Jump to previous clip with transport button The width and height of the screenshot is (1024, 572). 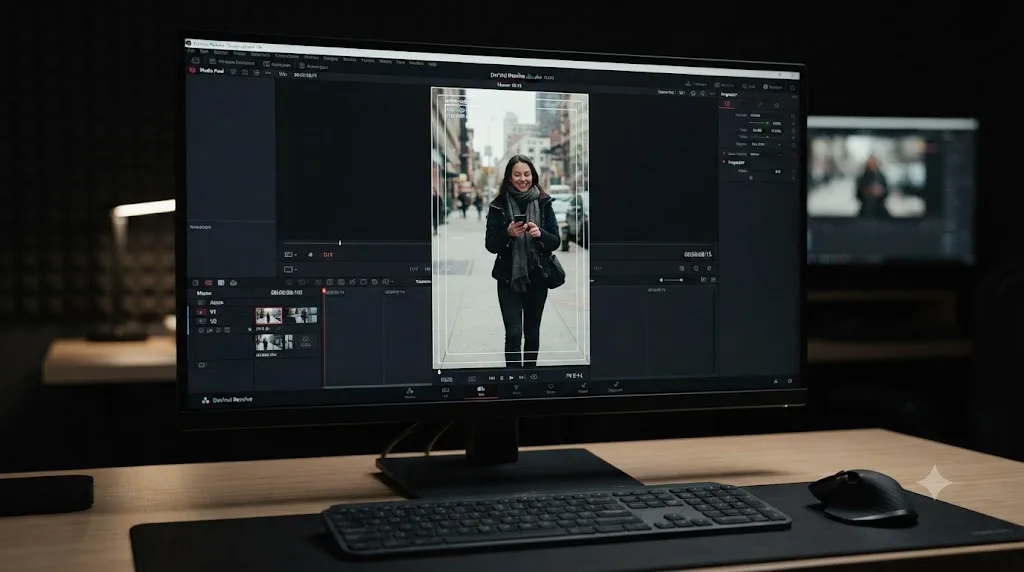pos(492,377)
